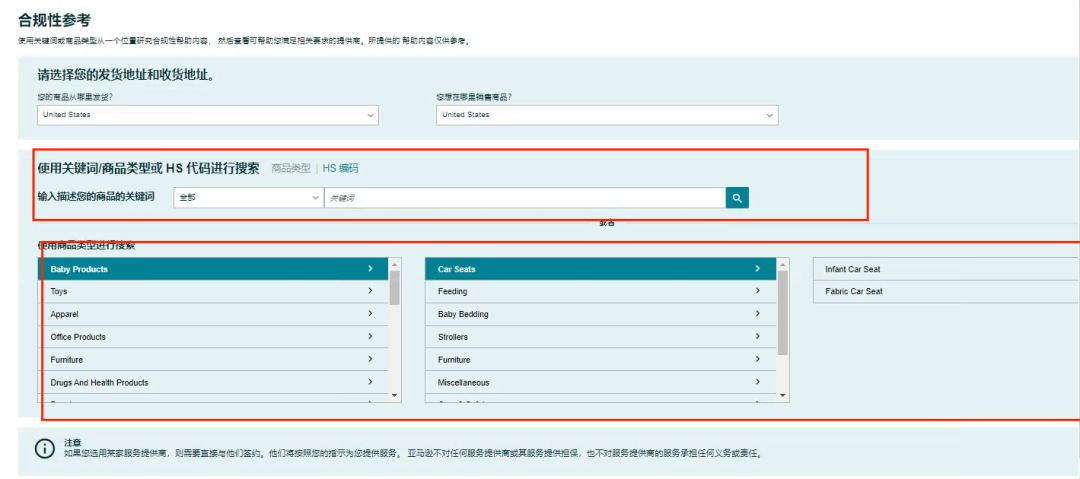The image size is (1080, 479).
Task: Click the teal search magnifier button
Action: (x=737, y=198)
